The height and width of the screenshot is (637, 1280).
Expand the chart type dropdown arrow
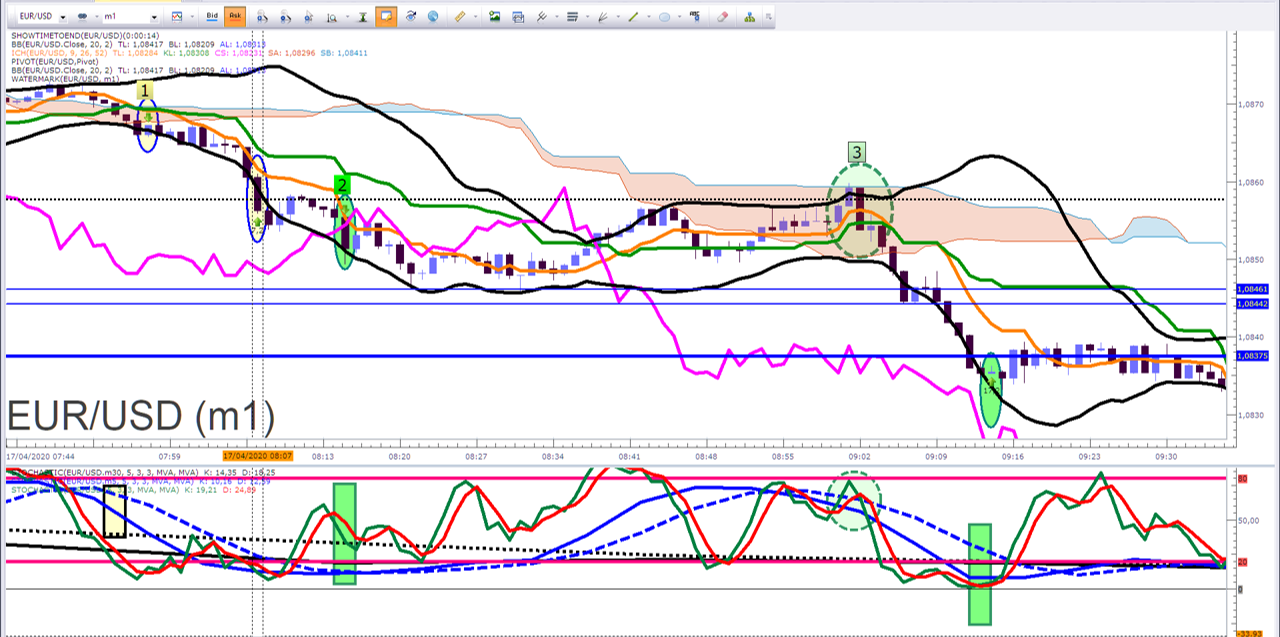click(x=192, y=17)
